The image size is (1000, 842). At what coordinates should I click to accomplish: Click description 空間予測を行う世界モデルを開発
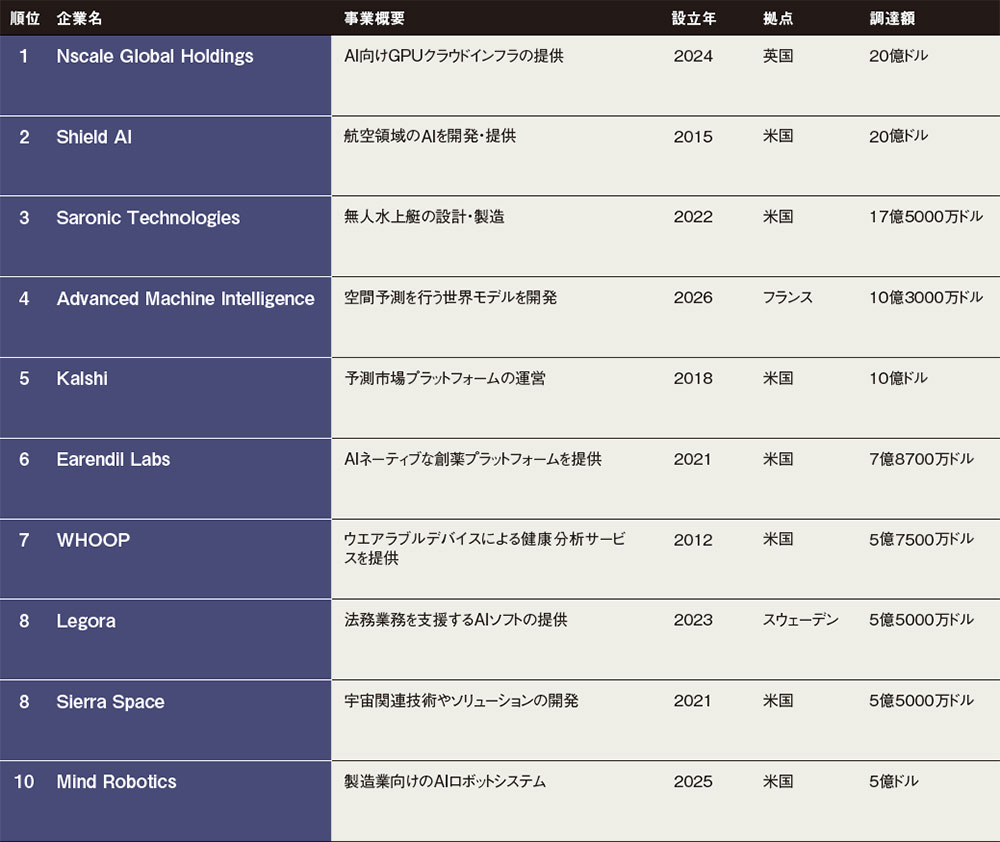[450, 297]
